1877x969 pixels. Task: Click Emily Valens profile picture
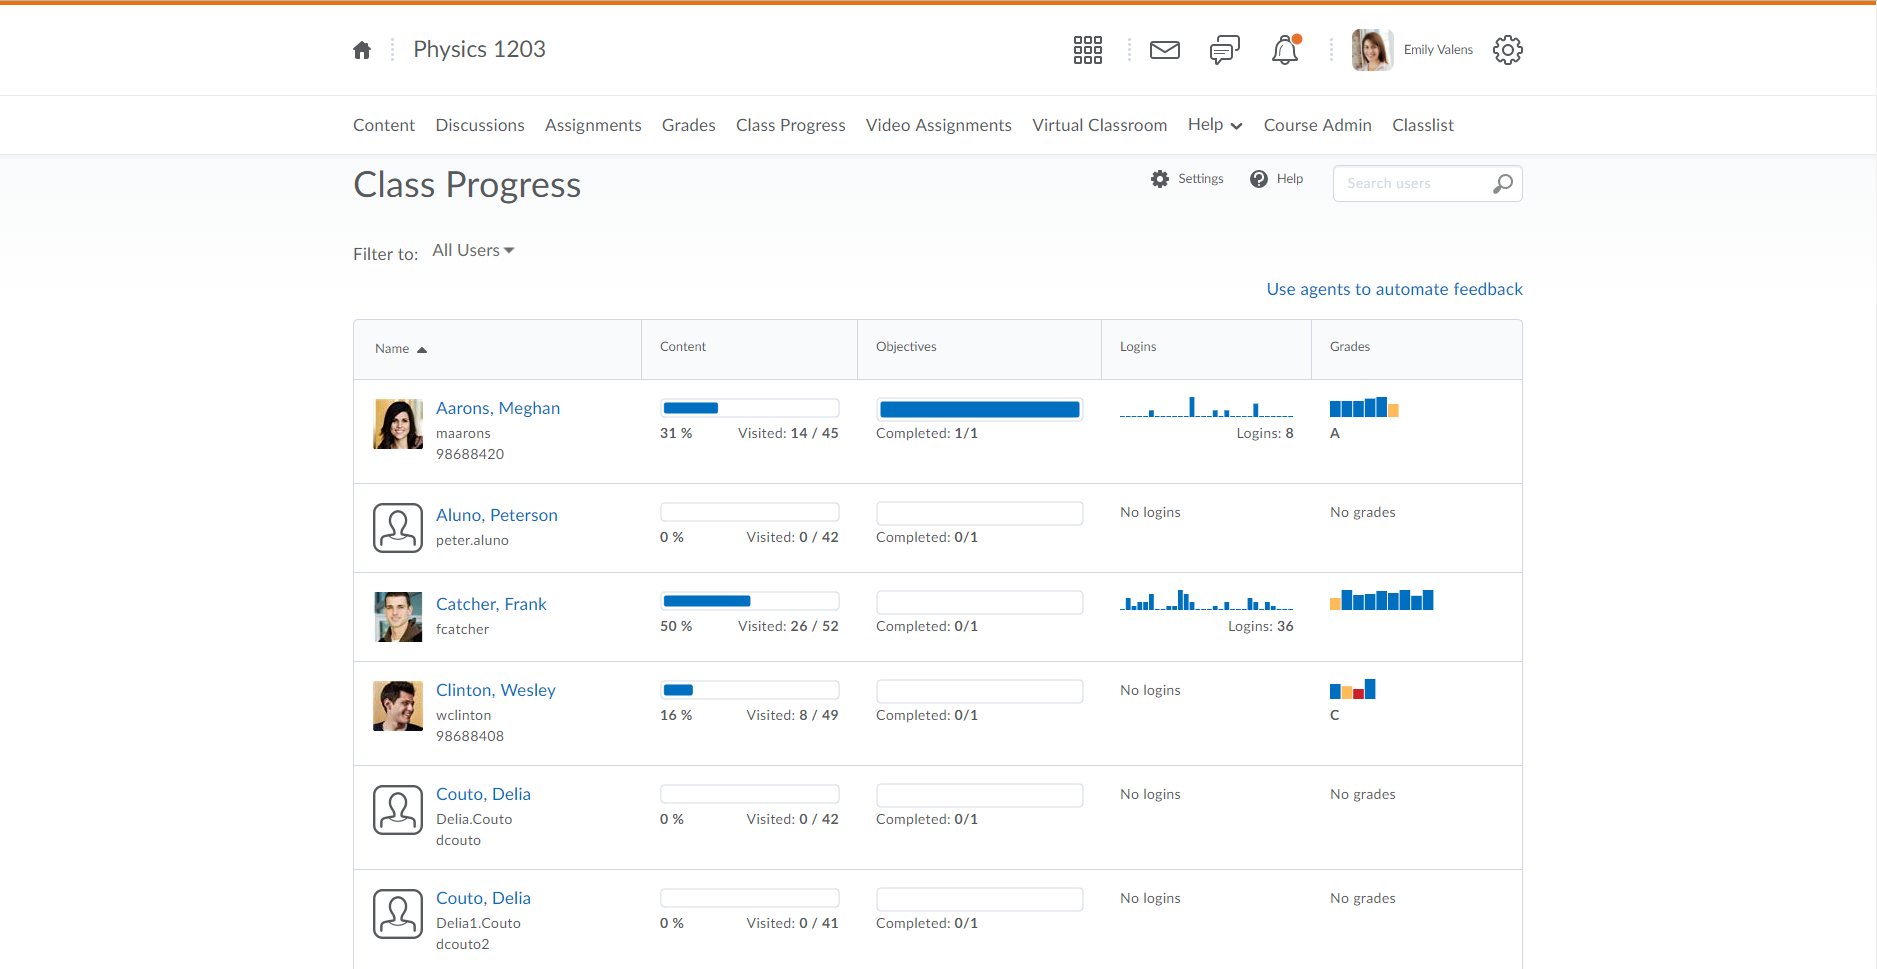tap(1372, 50)
